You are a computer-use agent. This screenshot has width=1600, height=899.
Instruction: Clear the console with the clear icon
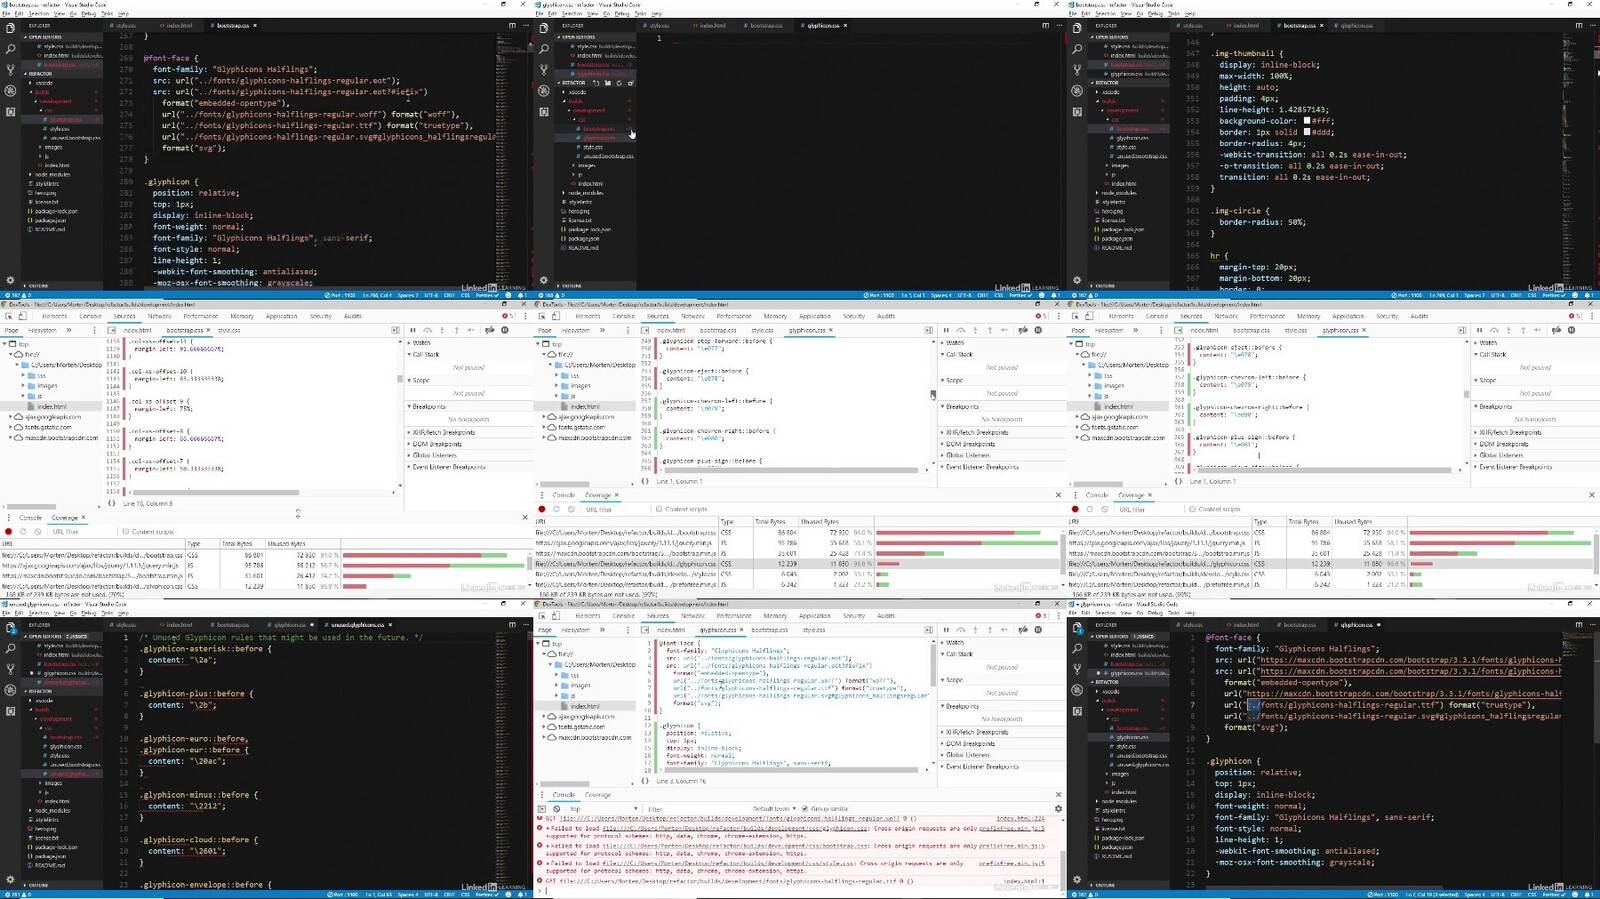557,809
